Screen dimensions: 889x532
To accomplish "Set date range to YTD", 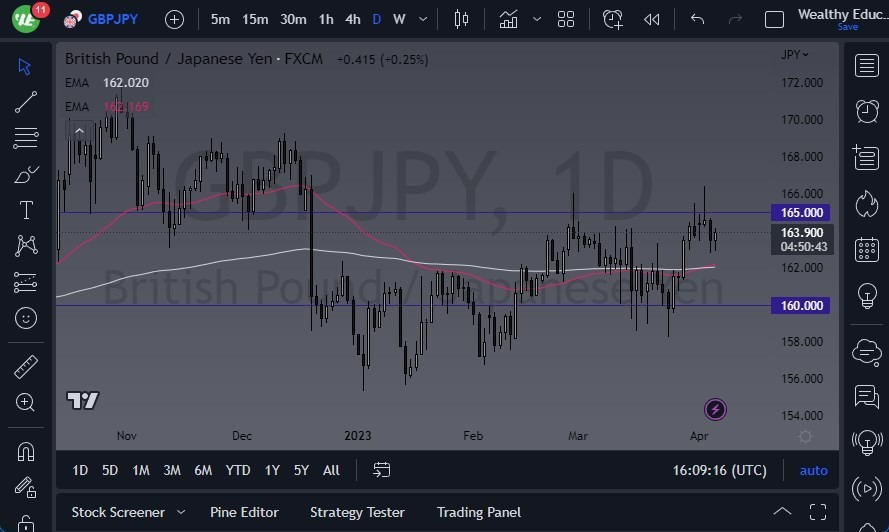I will click(238, 470).
